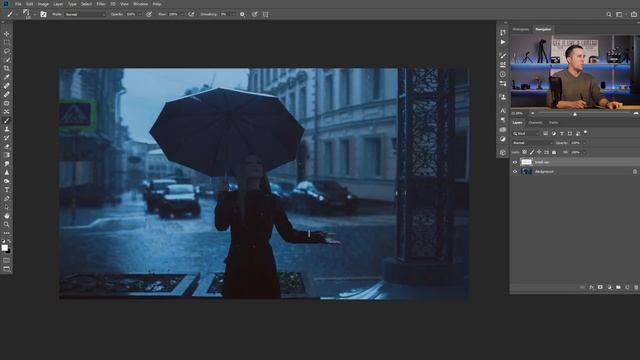Open the smoothing options gear icon

pyautogui.click(x=242, y=14)
